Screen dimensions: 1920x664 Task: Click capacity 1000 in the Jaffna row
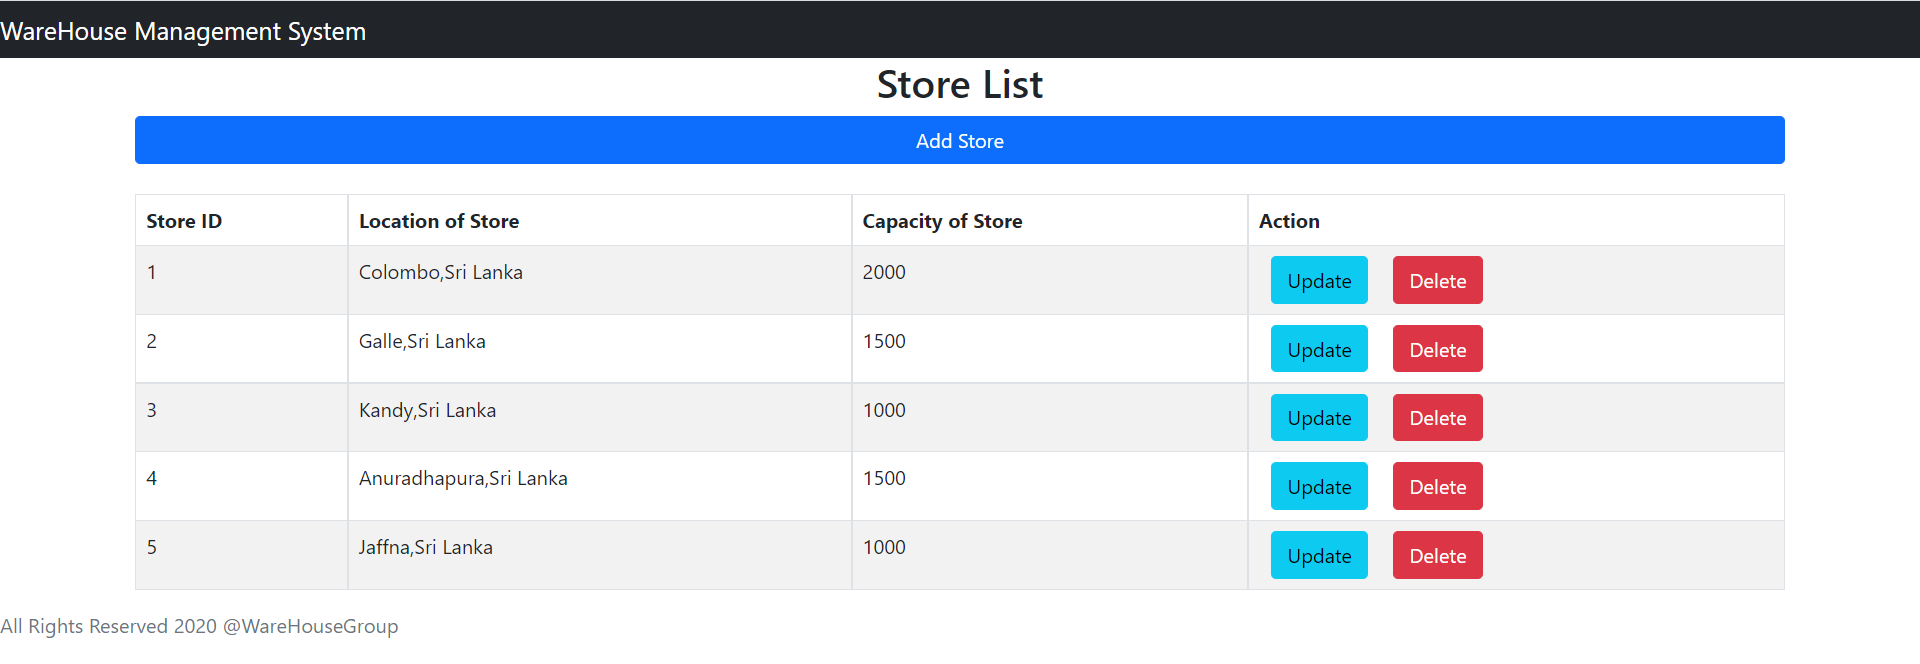tap(1050, 555)
